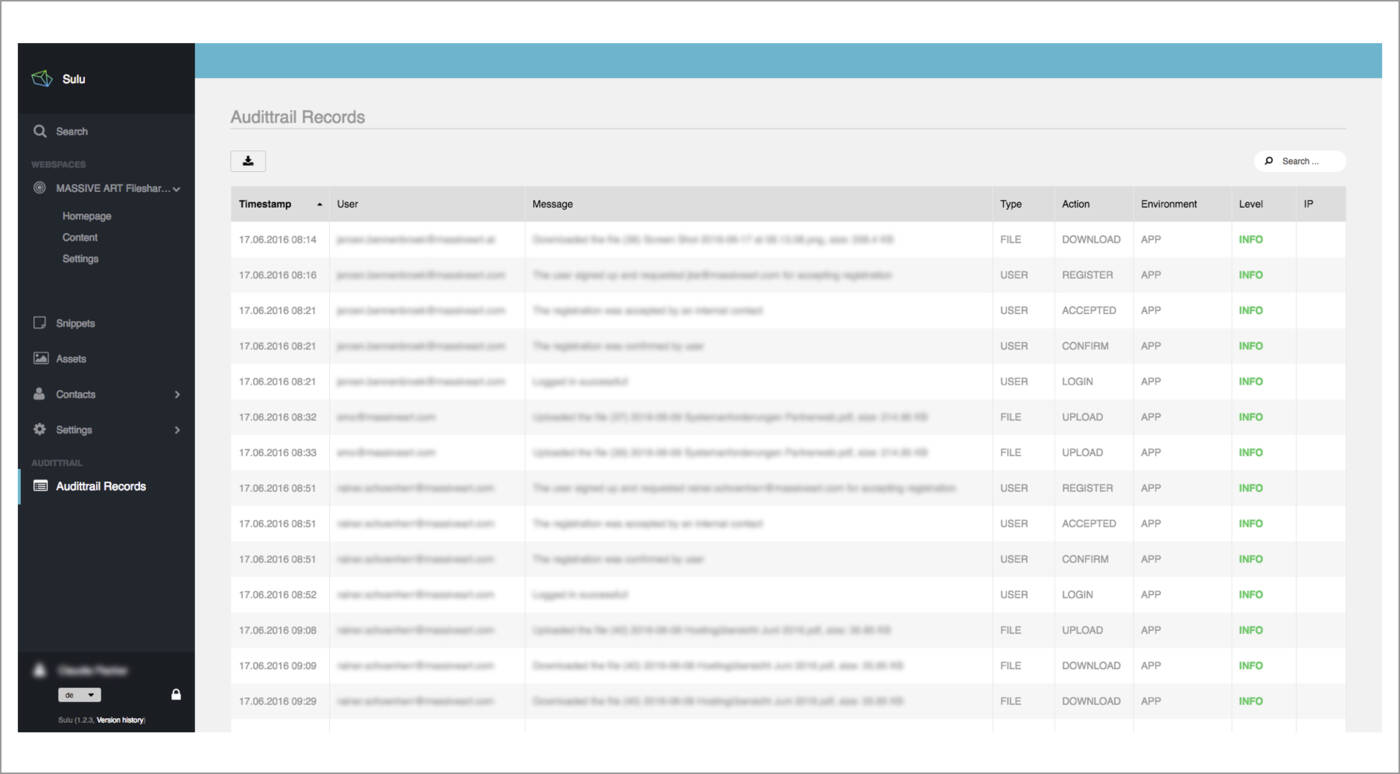Click the export download icon above the table
Screen dimensions: 1400x774
pos(248,160)
